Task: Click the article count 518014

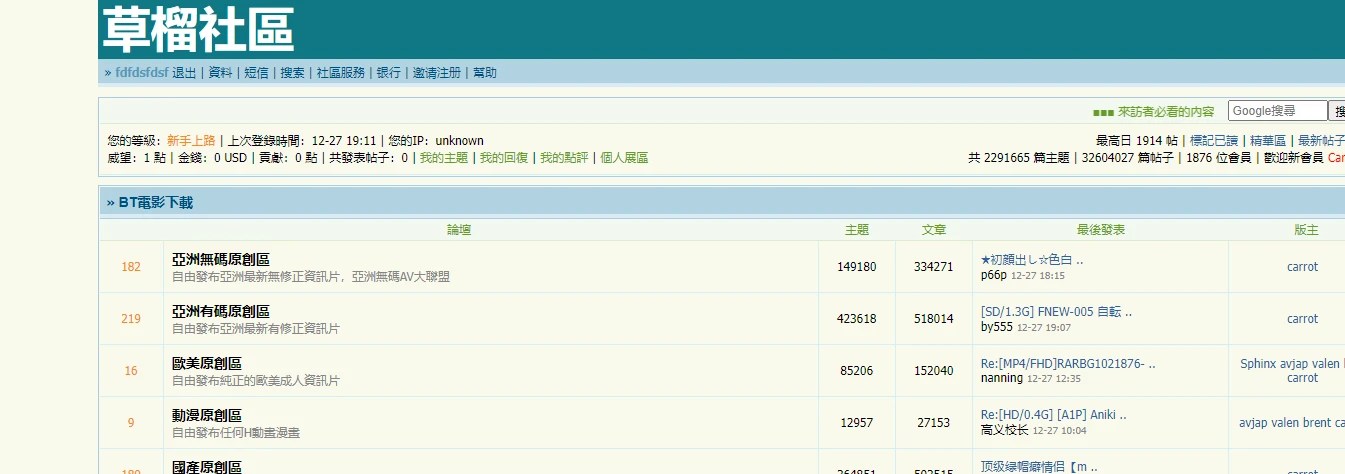Action: pyautogui.click(x=934, y=319)
